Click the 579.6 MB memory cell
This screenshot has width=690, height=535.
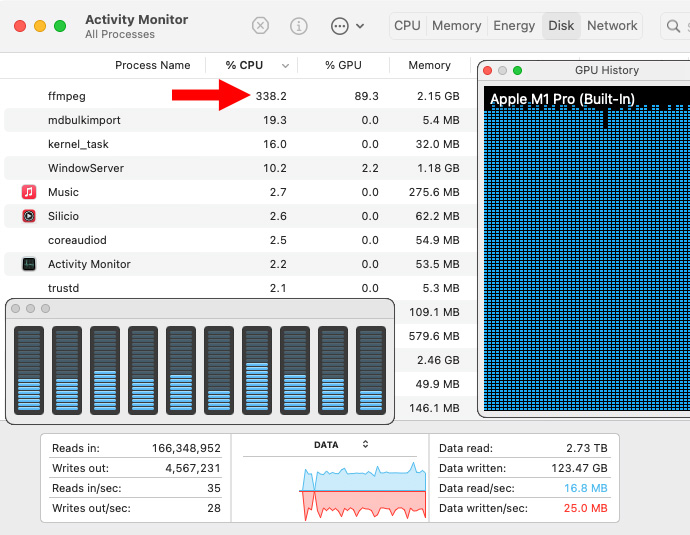[x=434, y=336]
